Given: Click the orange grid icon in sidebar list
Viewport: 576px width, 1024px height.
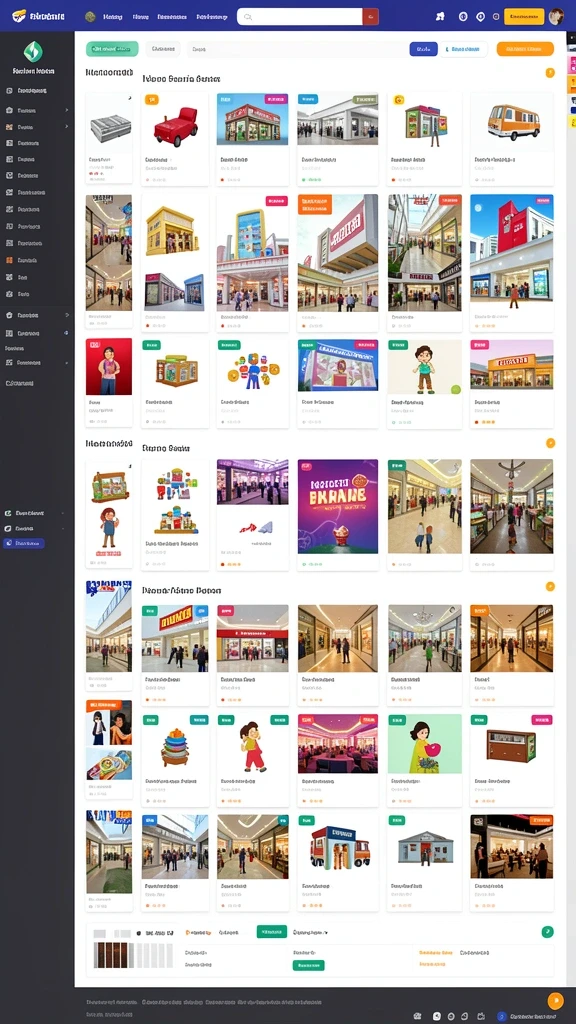Looking at the screenshot, I should (9, 260).
